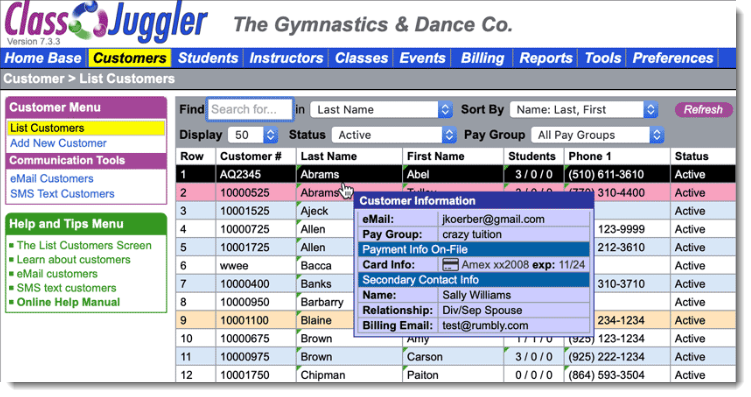Click last name Bacca
The height and width of the screenshot is (397, 751).
(x=316, y=266)
